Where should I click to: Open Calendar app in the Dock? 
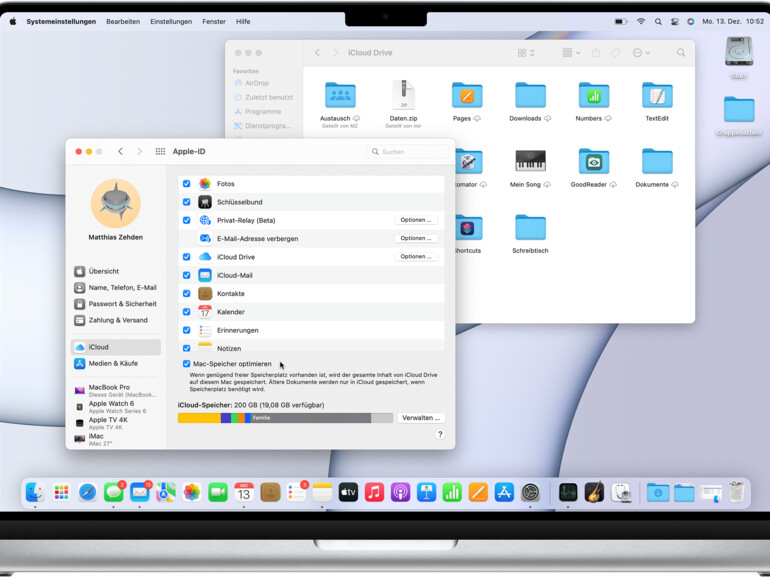(x=244, y=492)
